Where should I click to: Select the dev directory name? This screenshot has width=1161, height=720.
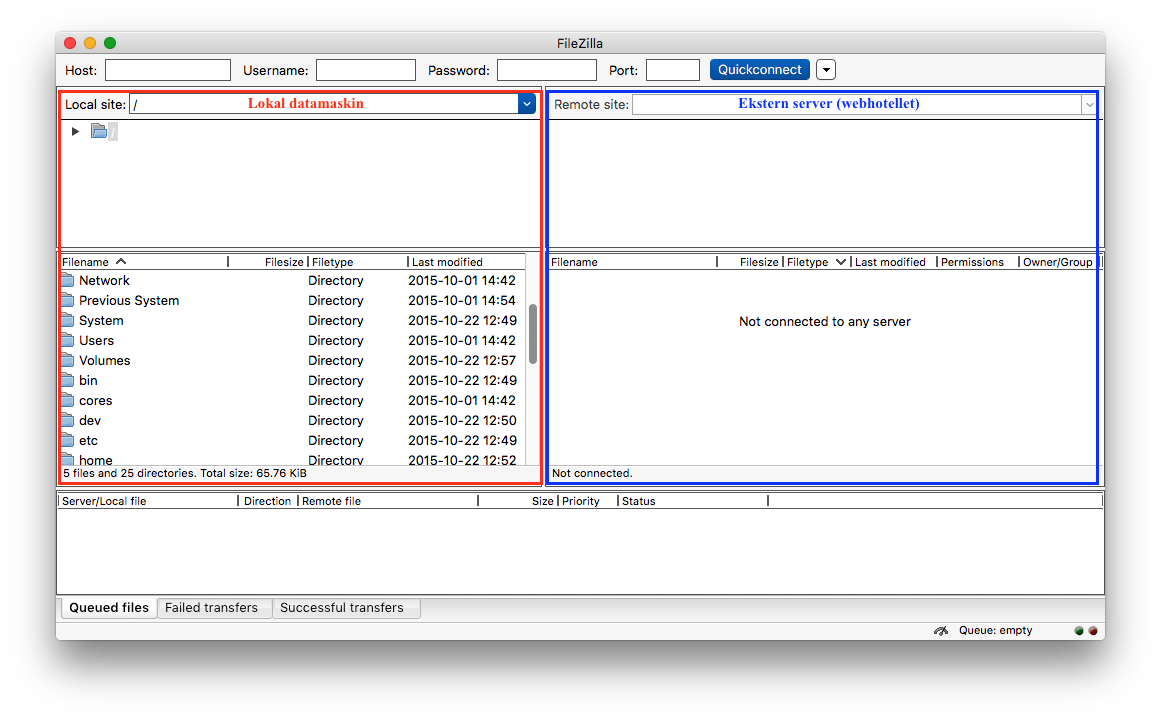click(x=90, y=421)
